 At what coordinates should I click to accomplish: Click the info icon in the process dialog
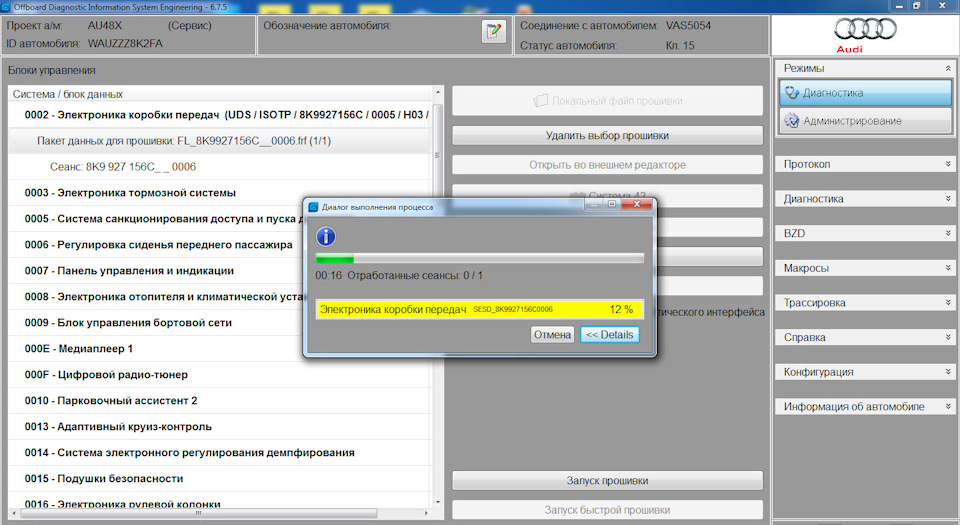(x=326, y=236)
